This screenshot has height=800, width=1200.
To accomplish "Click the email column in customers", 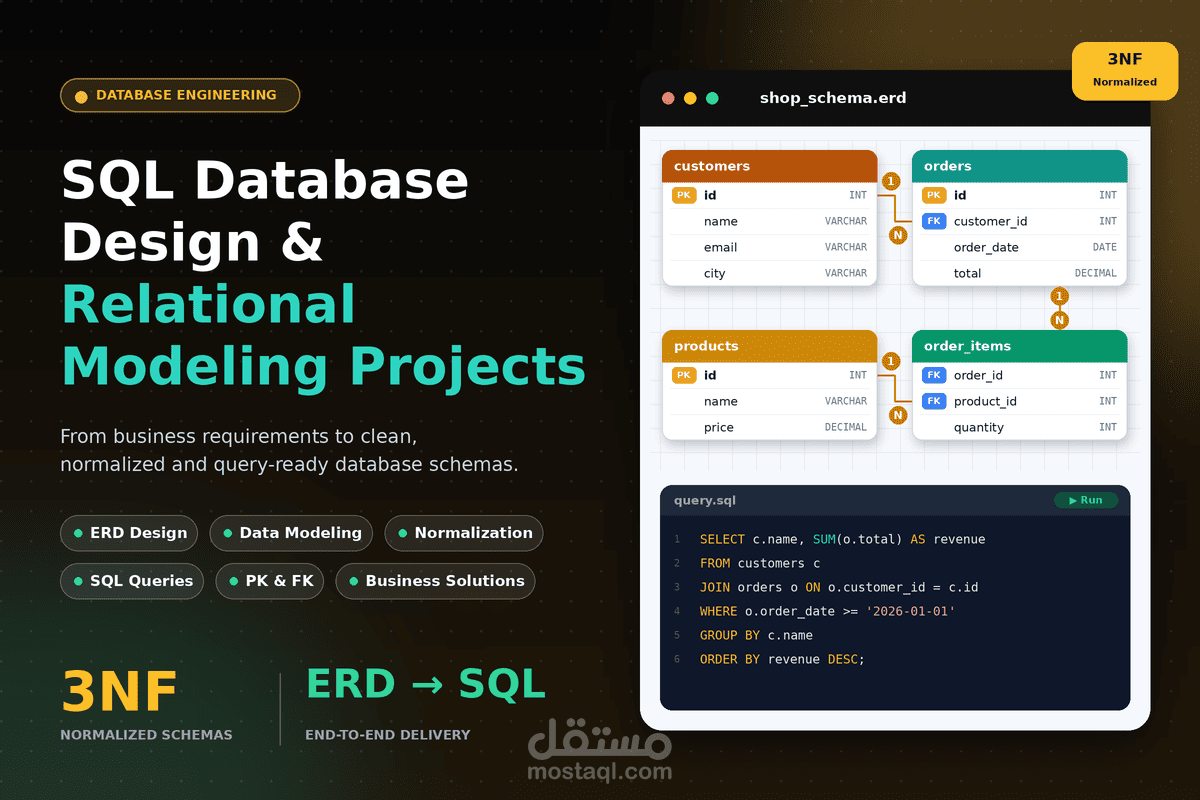I will click(720, 247).
